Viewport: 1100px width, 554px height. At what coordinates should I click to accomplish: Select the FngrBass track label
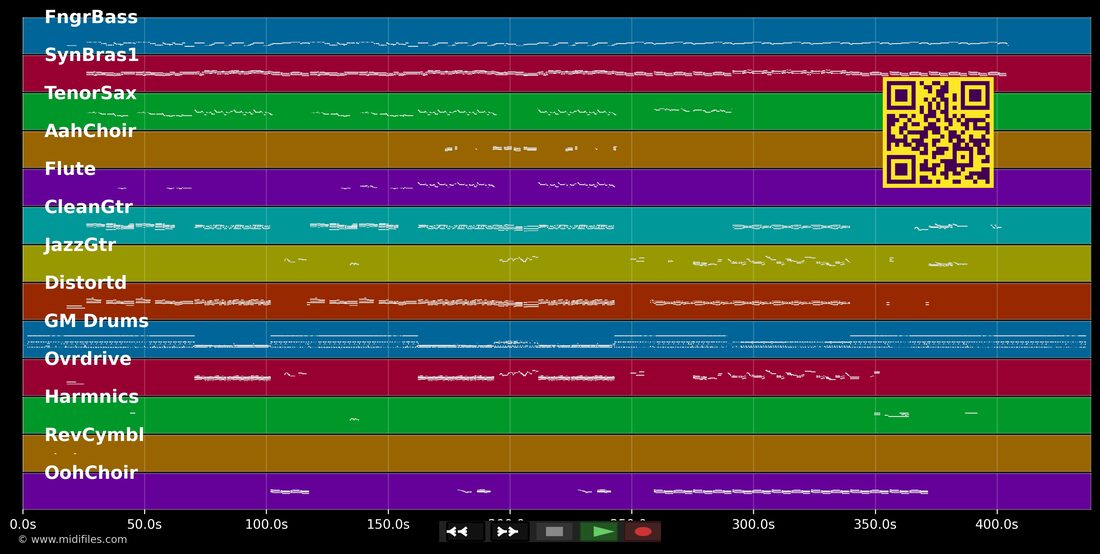[91, 18]
